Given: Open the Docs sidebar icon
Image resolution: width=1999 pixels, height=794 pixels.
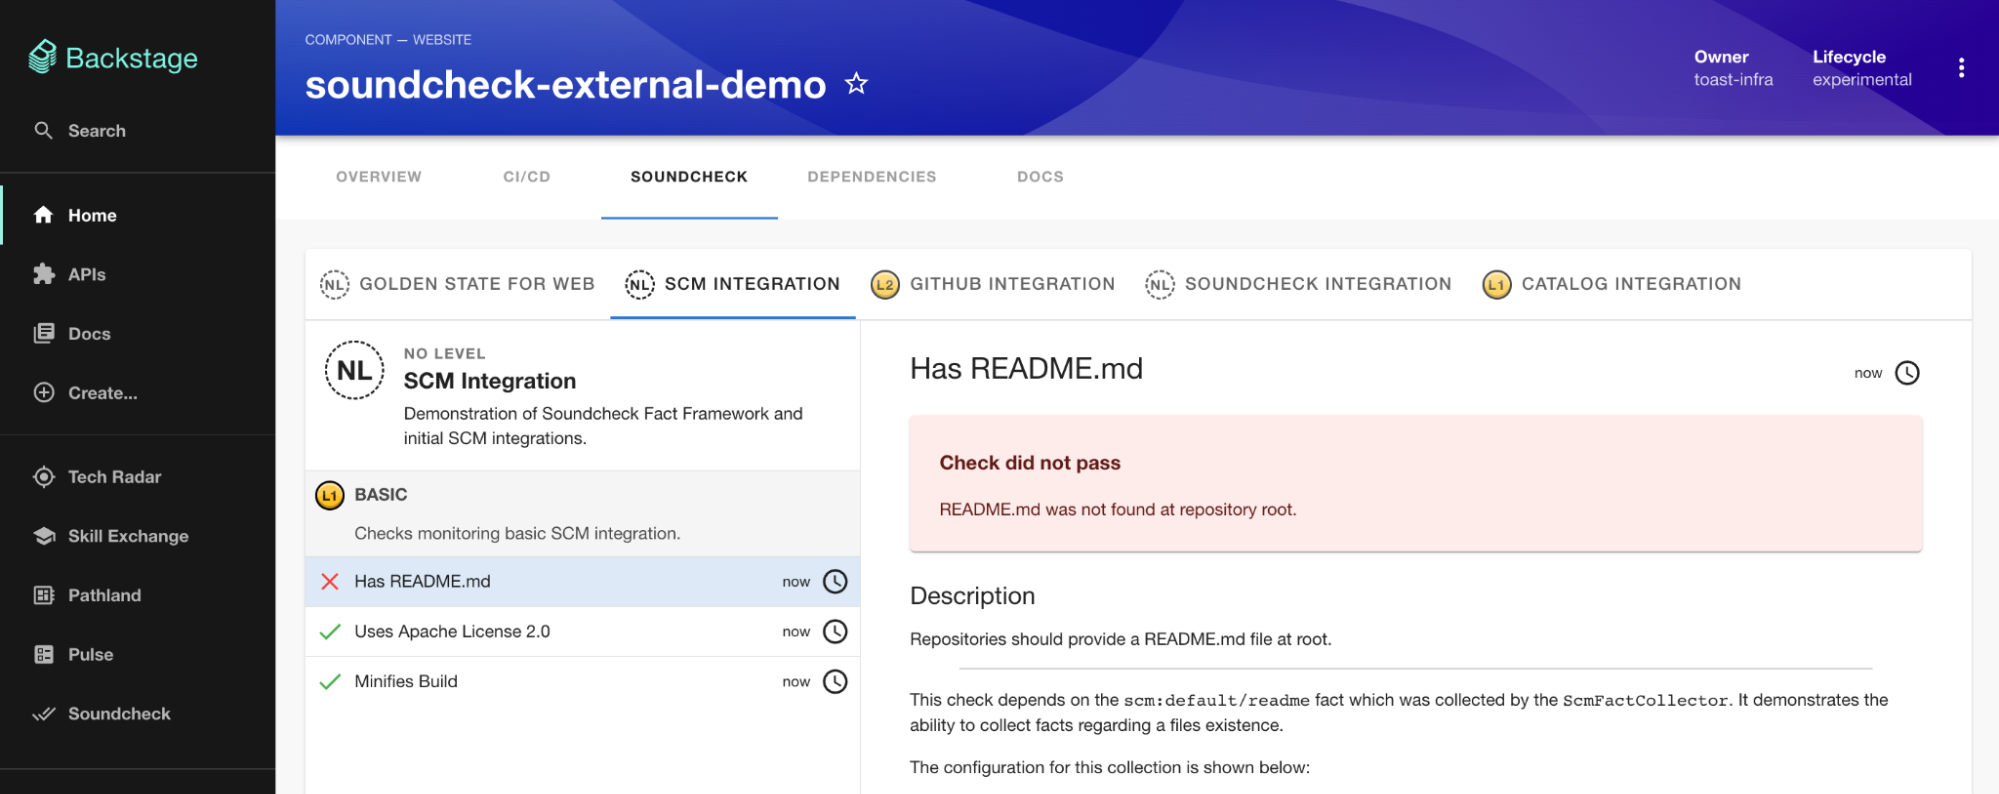Looking at the screenshot, I should tap(43, 334).
